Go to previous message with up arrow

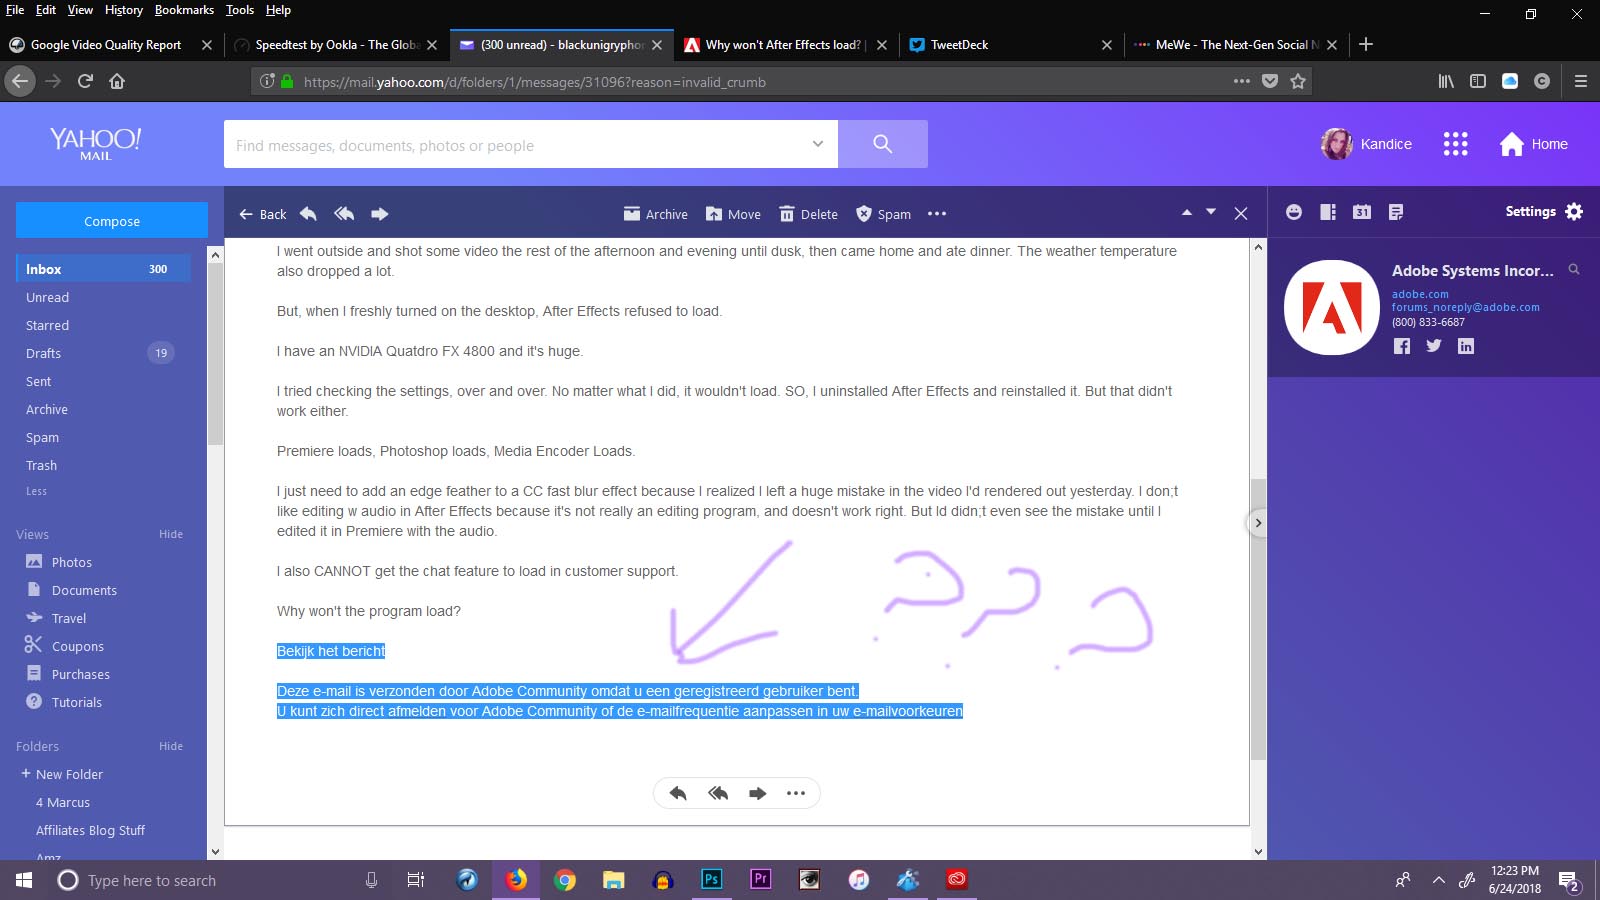click(x=1187, y=212)
